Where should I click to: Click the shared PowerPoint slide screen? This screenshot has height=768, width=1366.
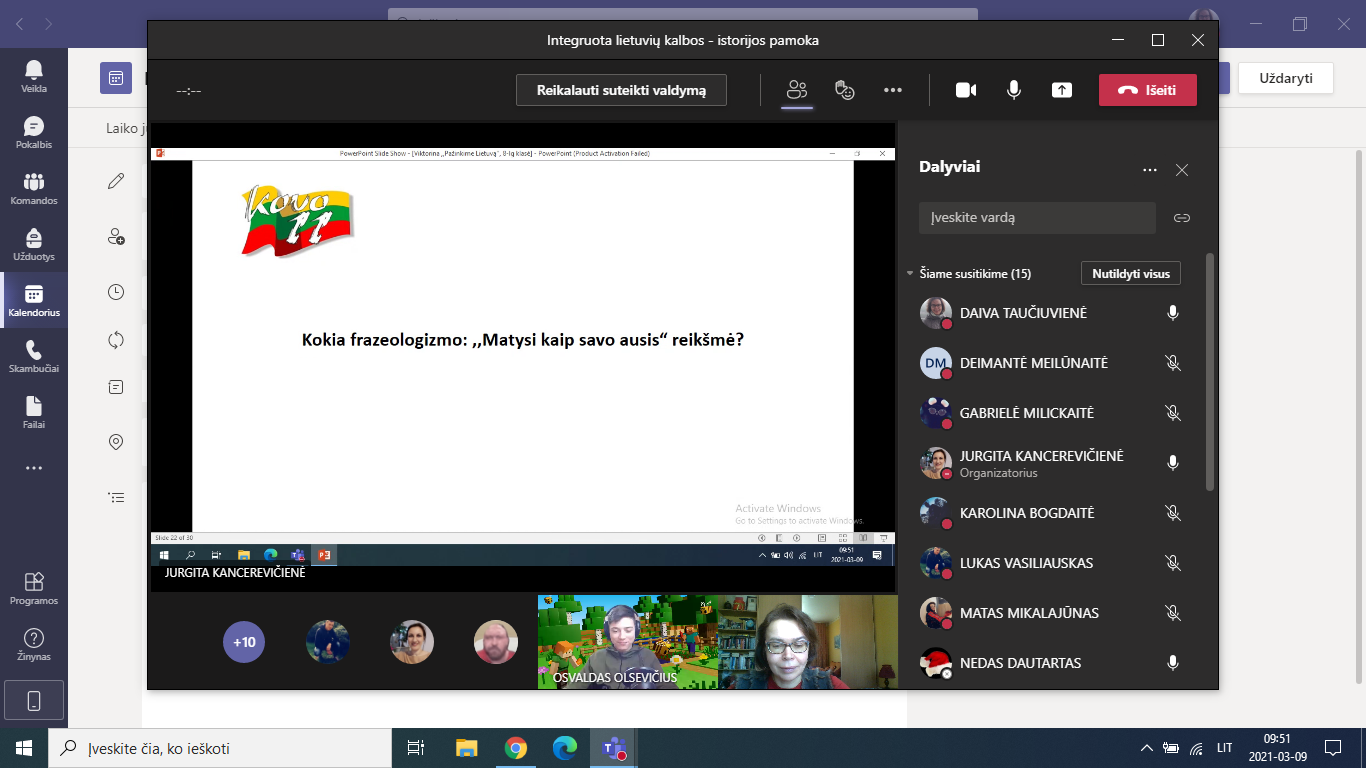(522, 346)
